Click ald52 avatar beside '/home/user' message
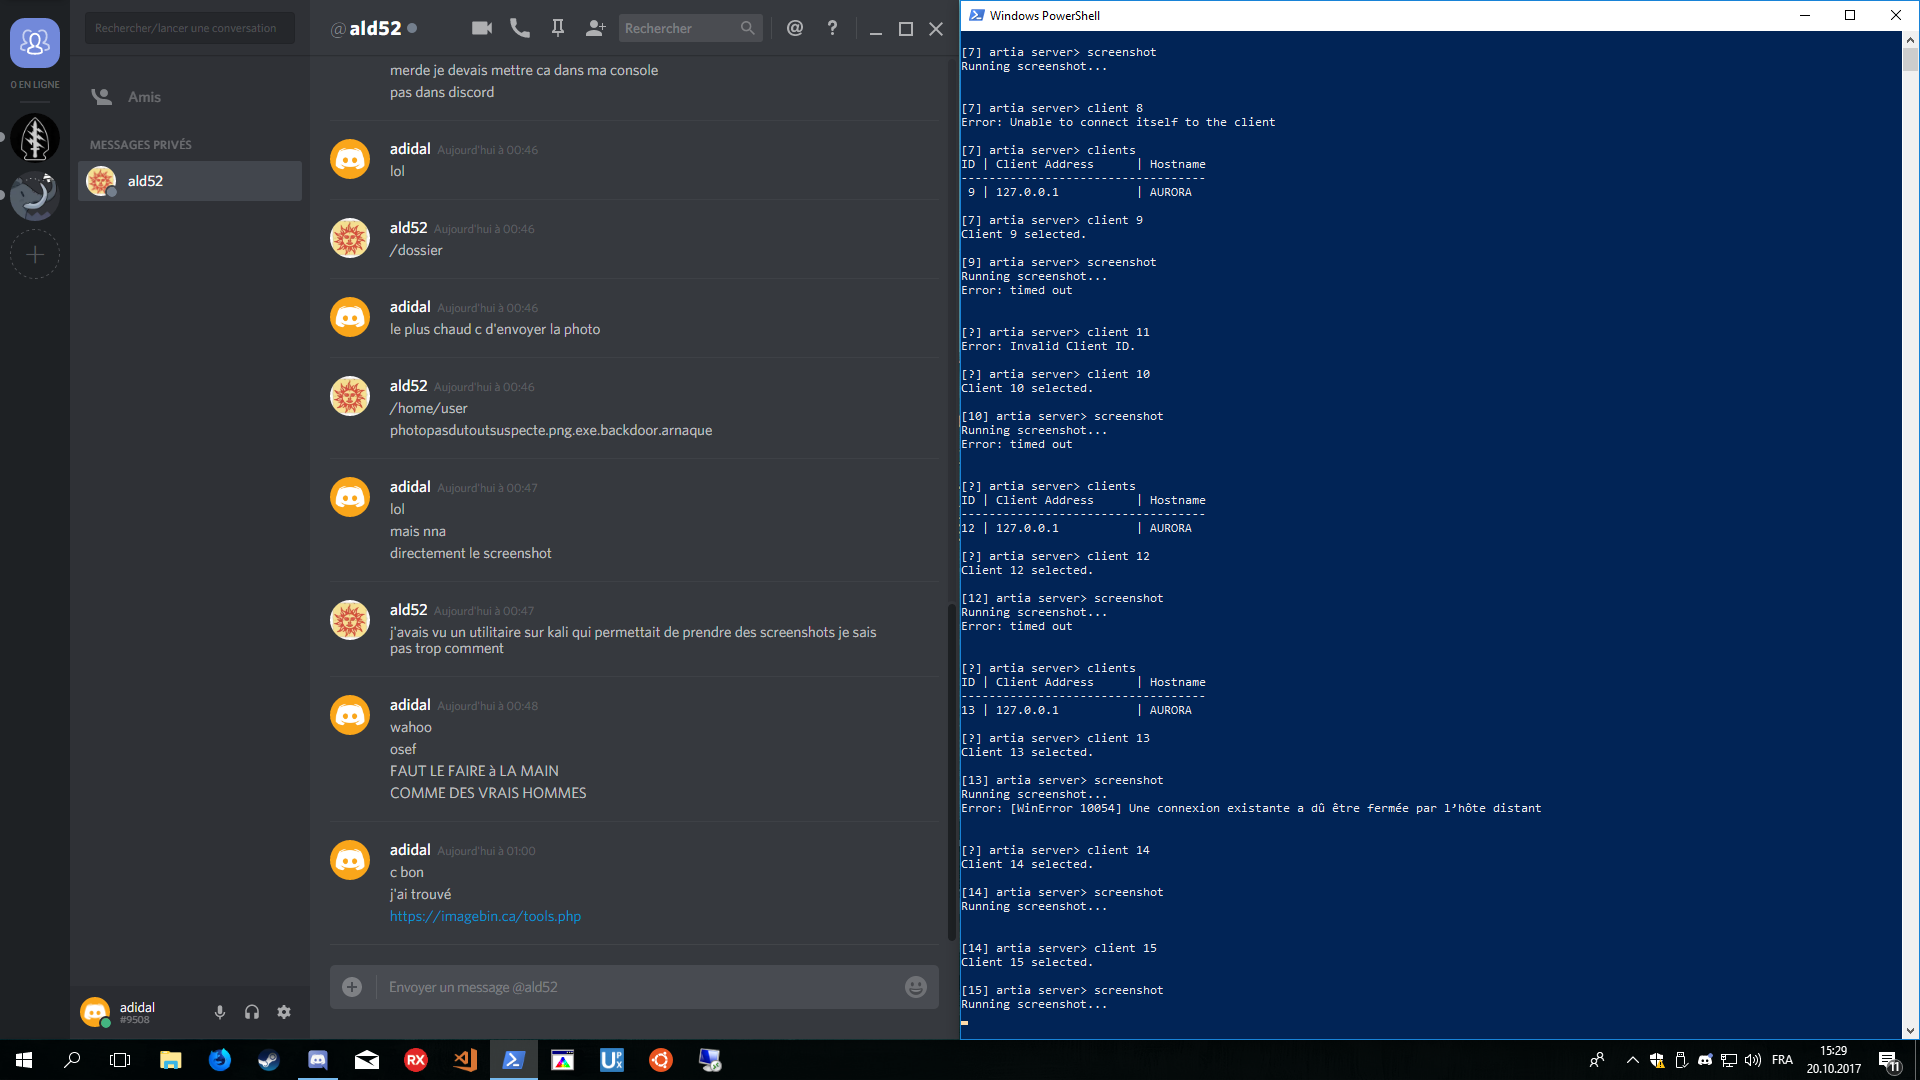 350,396
